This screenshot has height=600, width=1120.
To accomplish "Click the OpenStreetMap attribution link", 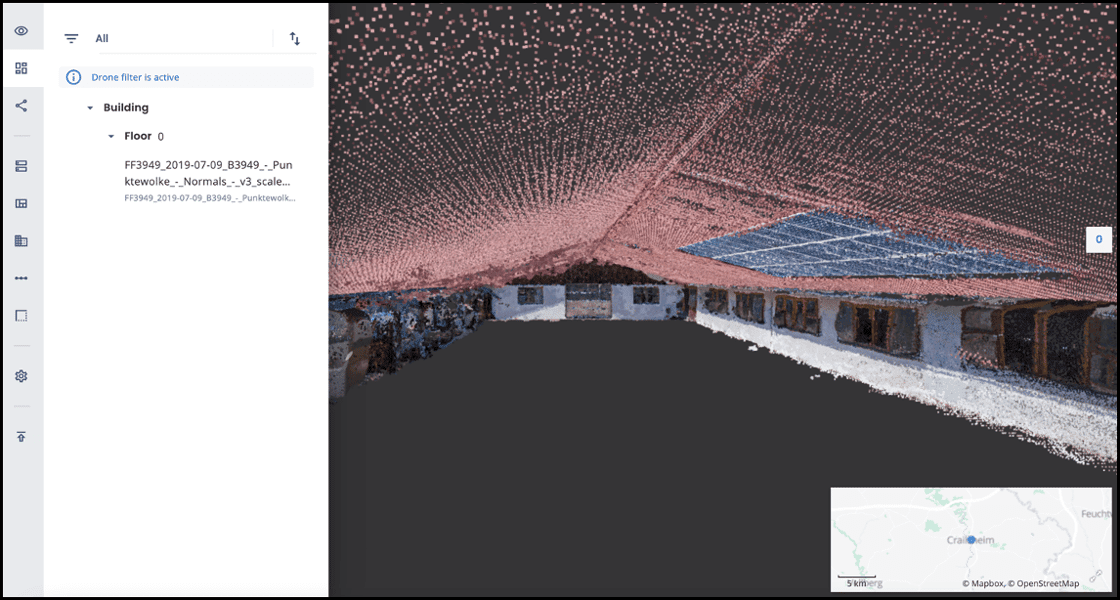I will (x=1044, y=584).
